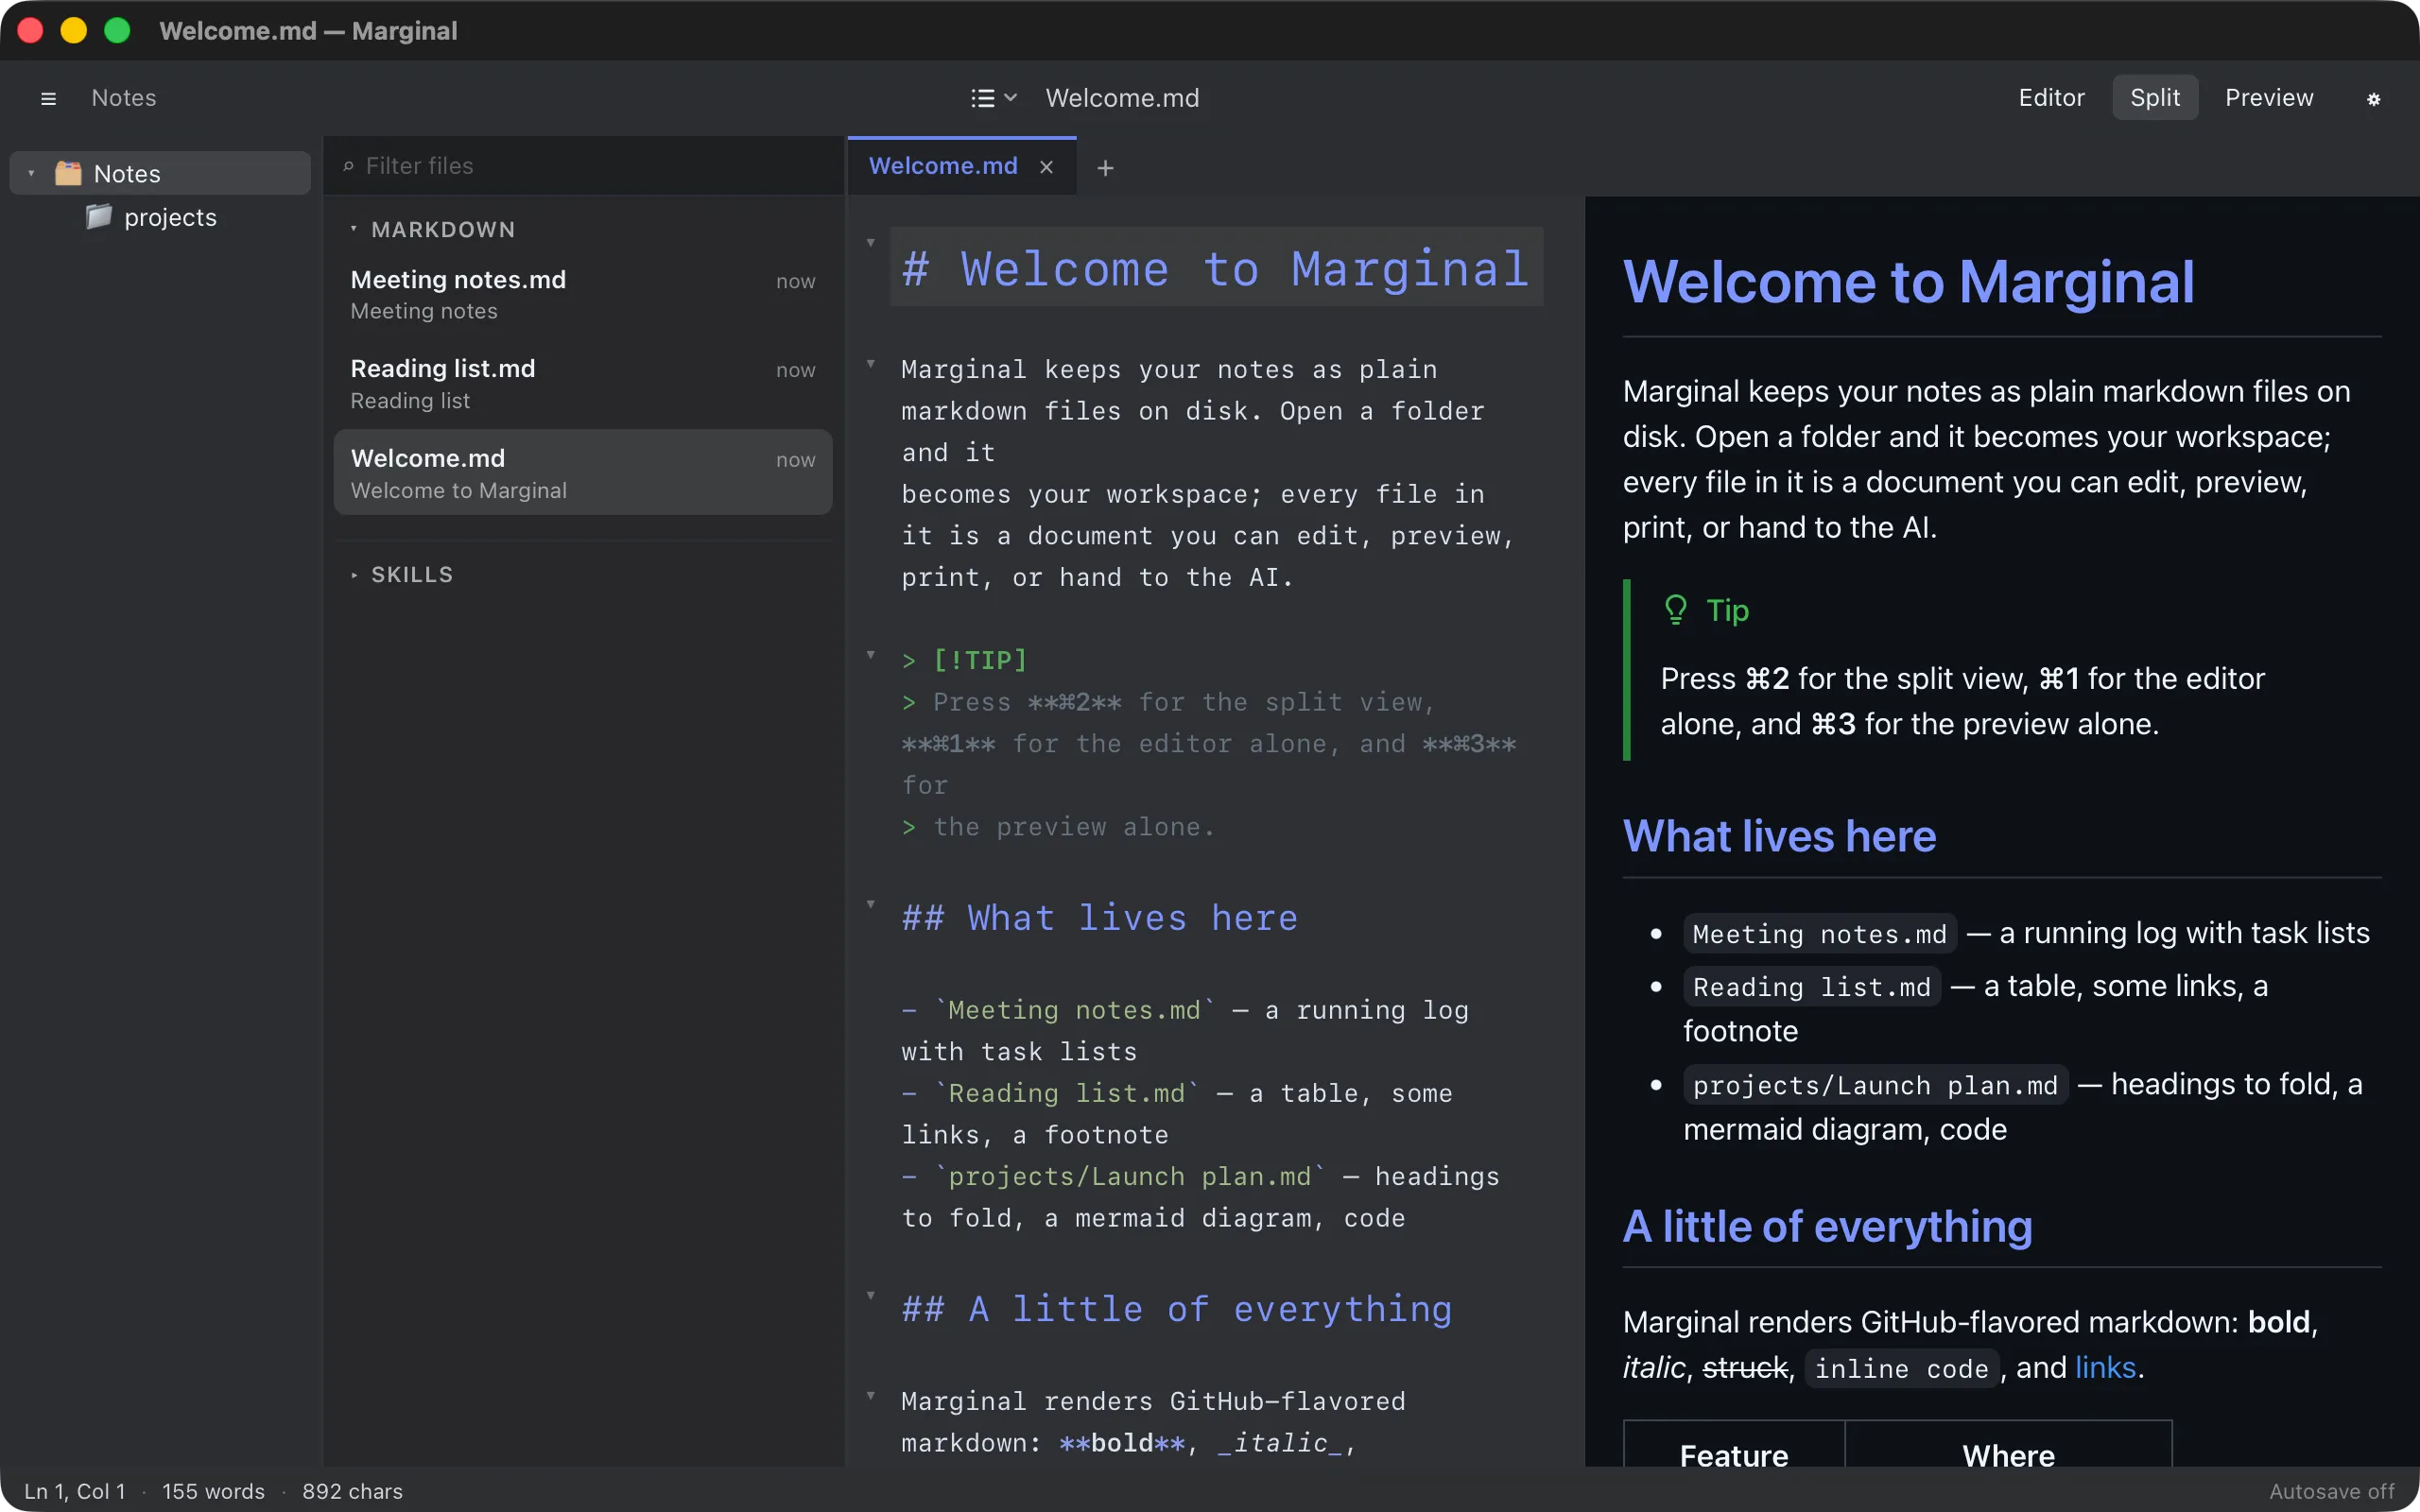Toggle Autosave off in status bar
2420x1512 pixels.
[2331, 1491]
